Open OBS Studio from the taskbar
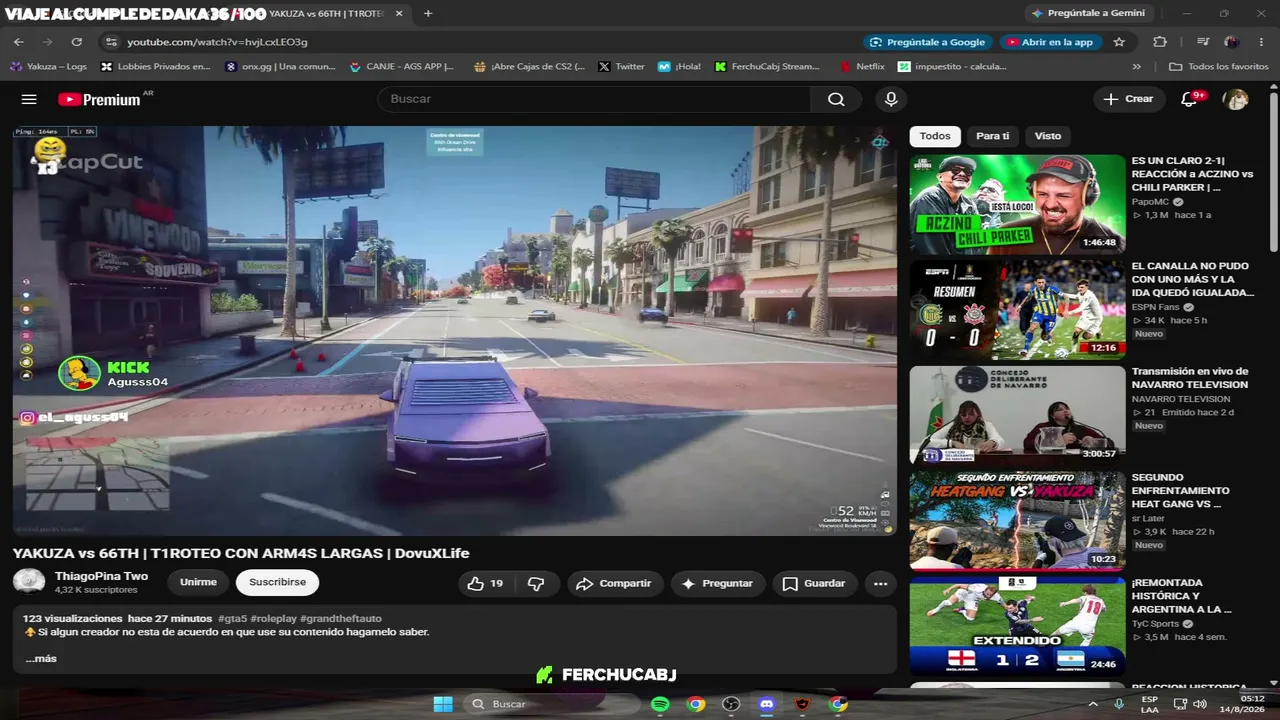Viewport: 1280px width, 720px height. 731,704
